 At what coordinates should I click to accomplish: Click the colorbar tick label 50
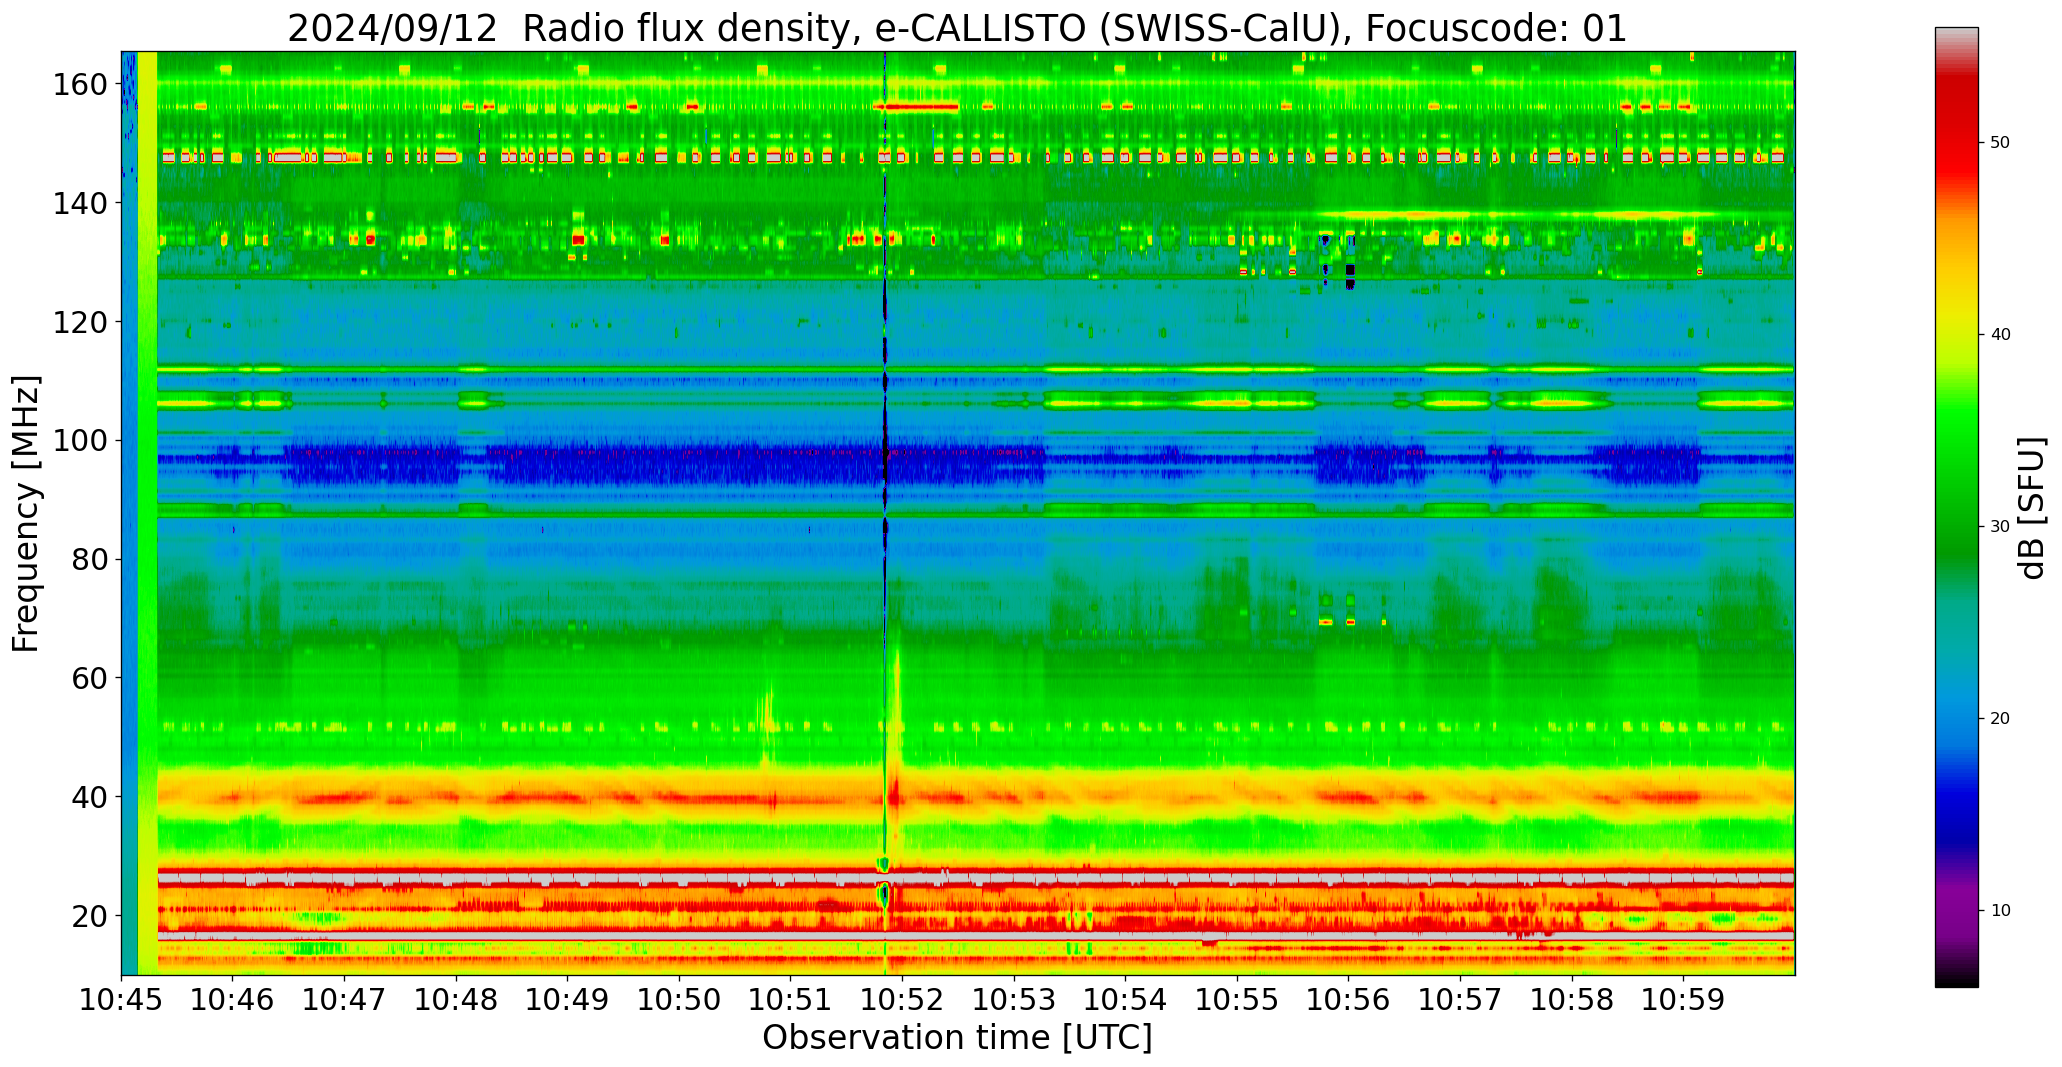(x=2000, y=143)
